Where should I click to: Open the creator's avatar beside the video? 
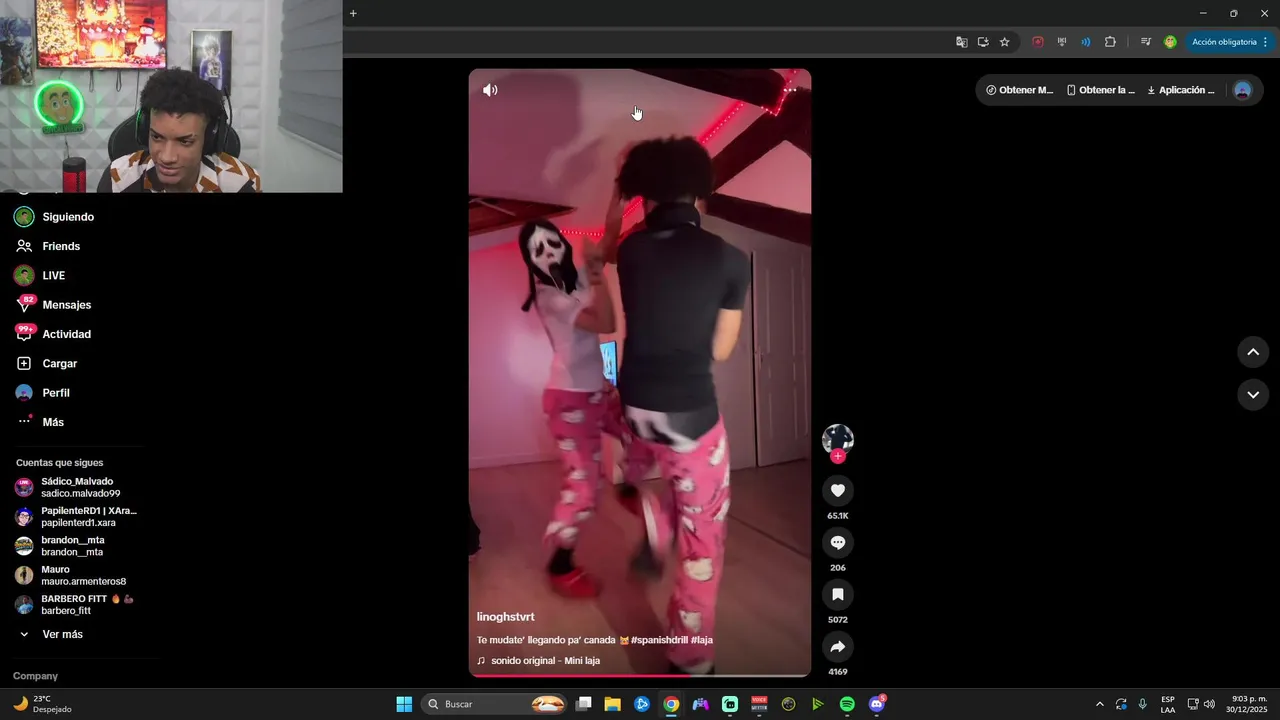838,438
